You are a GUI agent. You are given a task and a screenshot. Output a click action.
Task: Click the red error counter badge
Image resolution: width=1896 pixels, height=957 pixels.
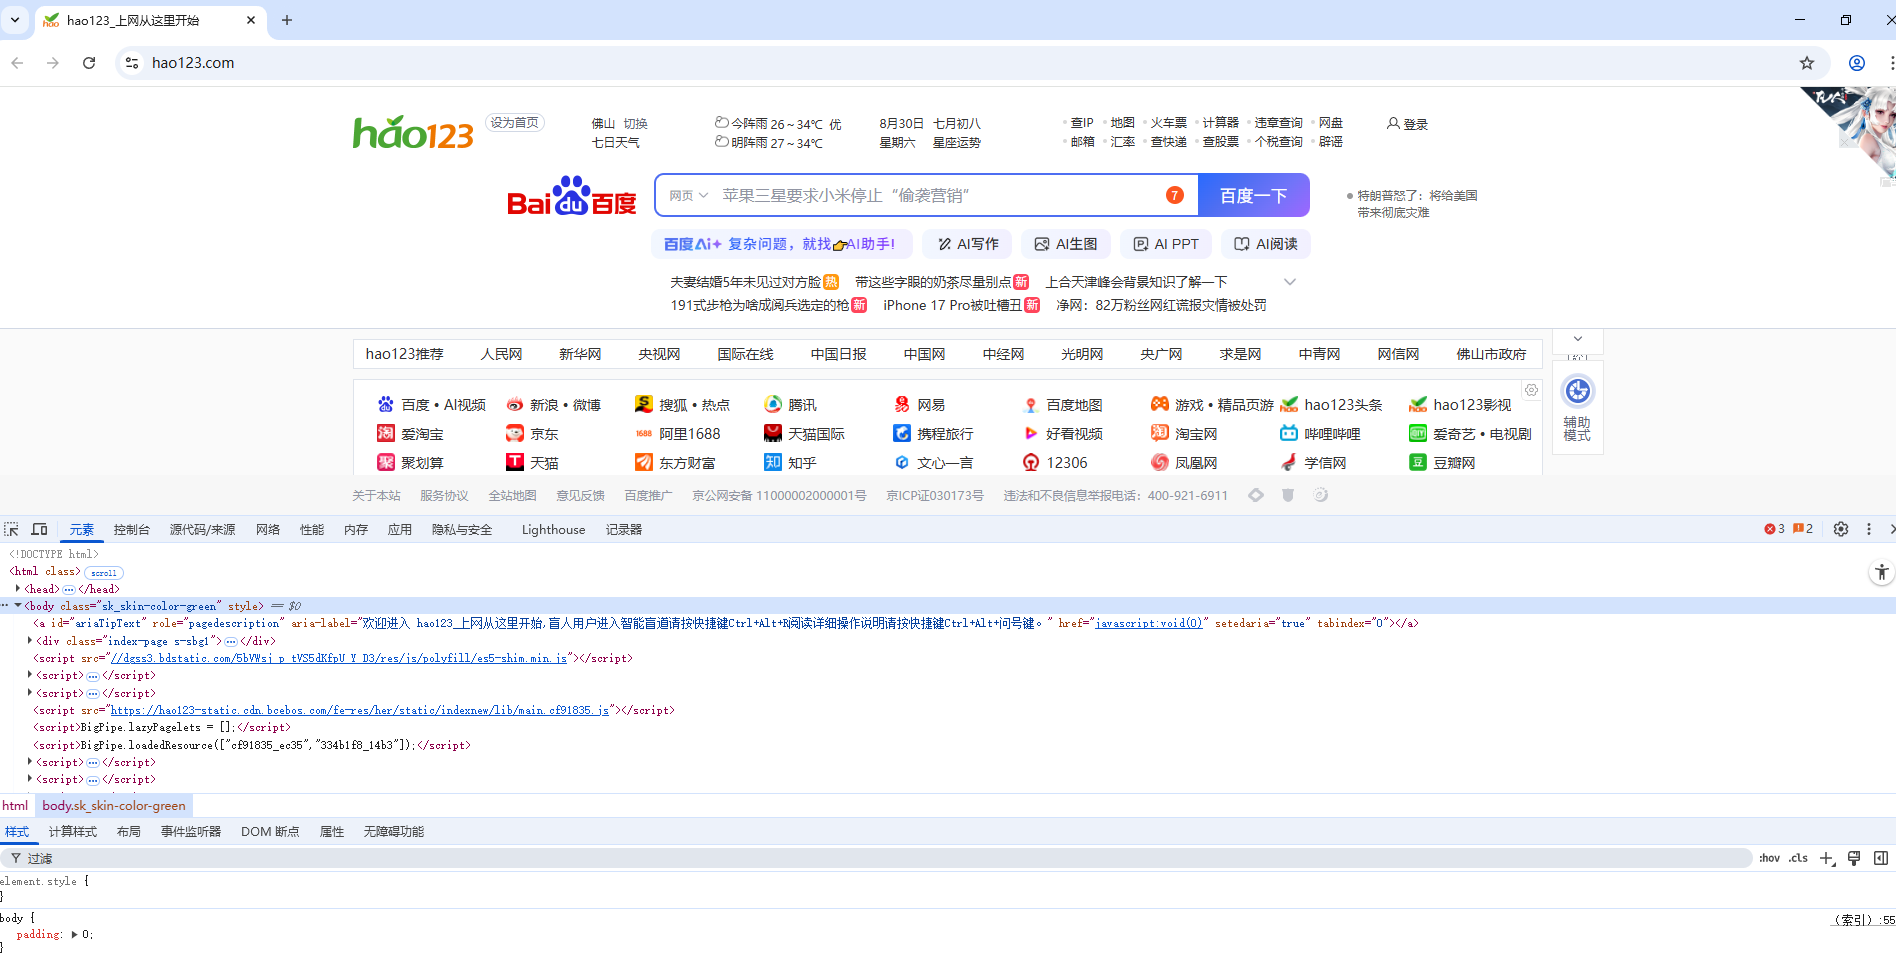[1772, 529]
